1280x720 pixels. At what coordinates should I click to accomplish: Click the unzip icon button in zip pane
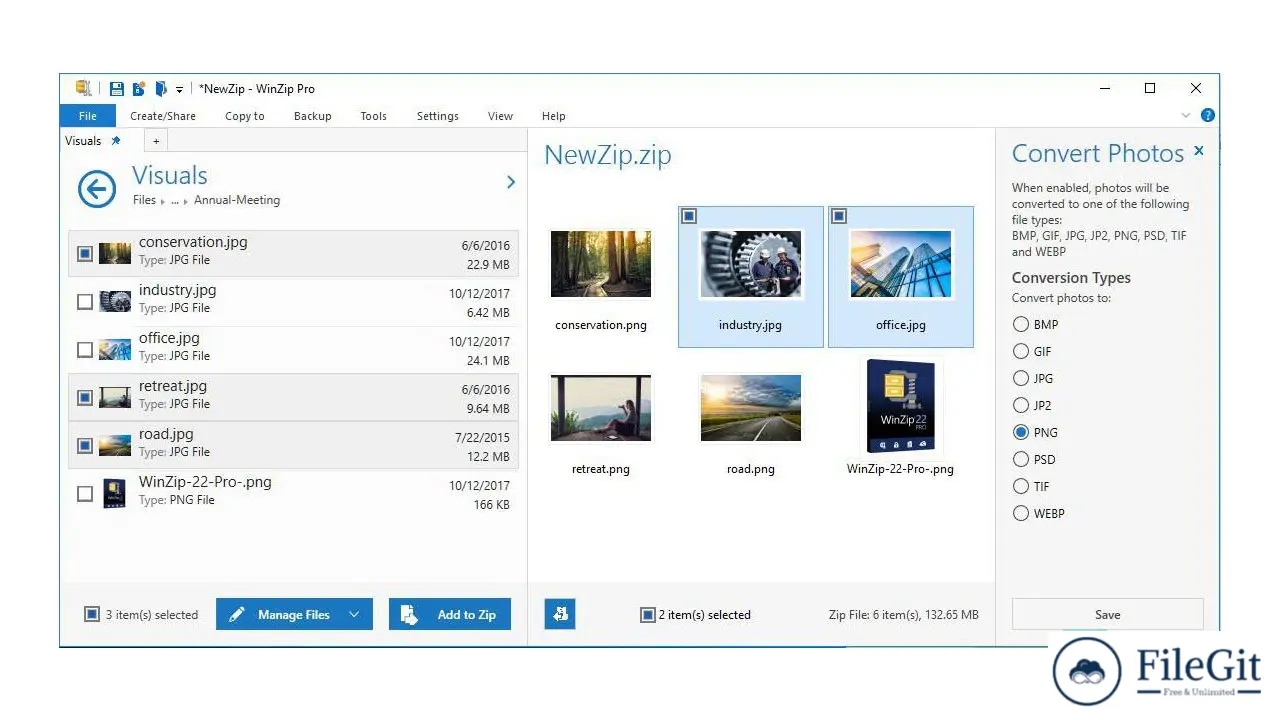pos(560,614)
